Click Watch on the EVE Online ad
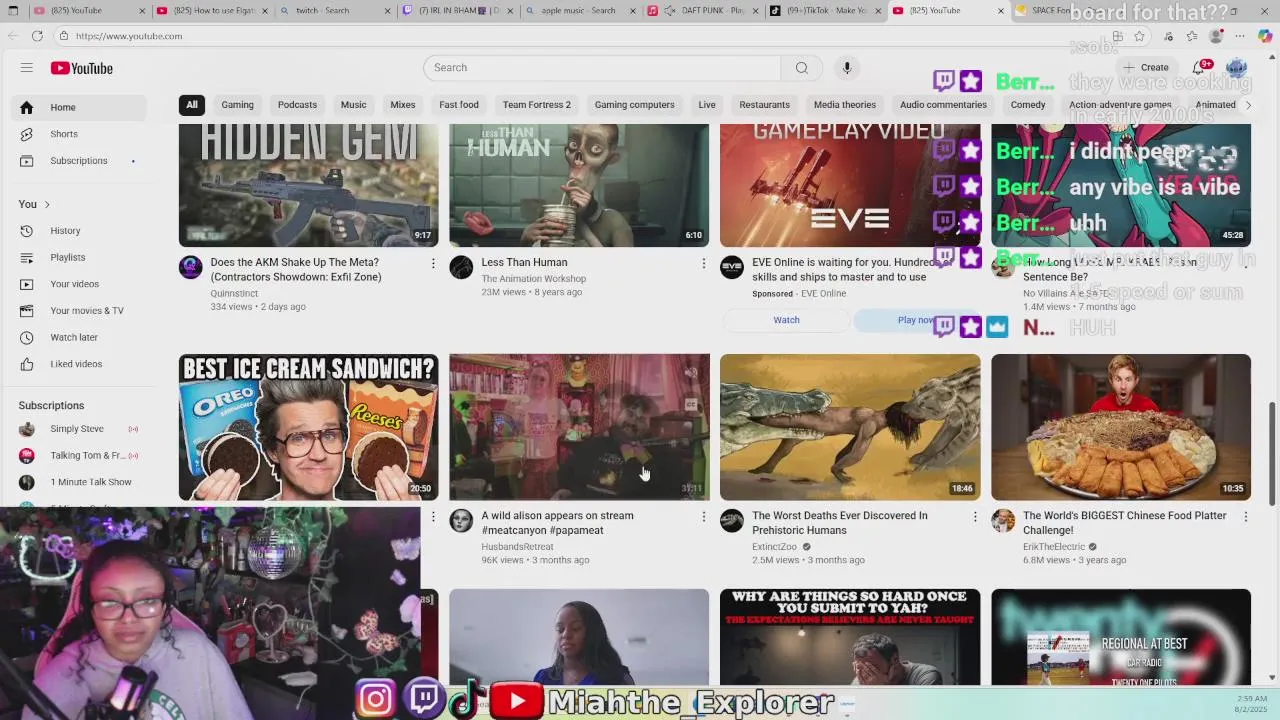Image resolution: width=1280 pixels, height=720 pixels. pos(786,320)
